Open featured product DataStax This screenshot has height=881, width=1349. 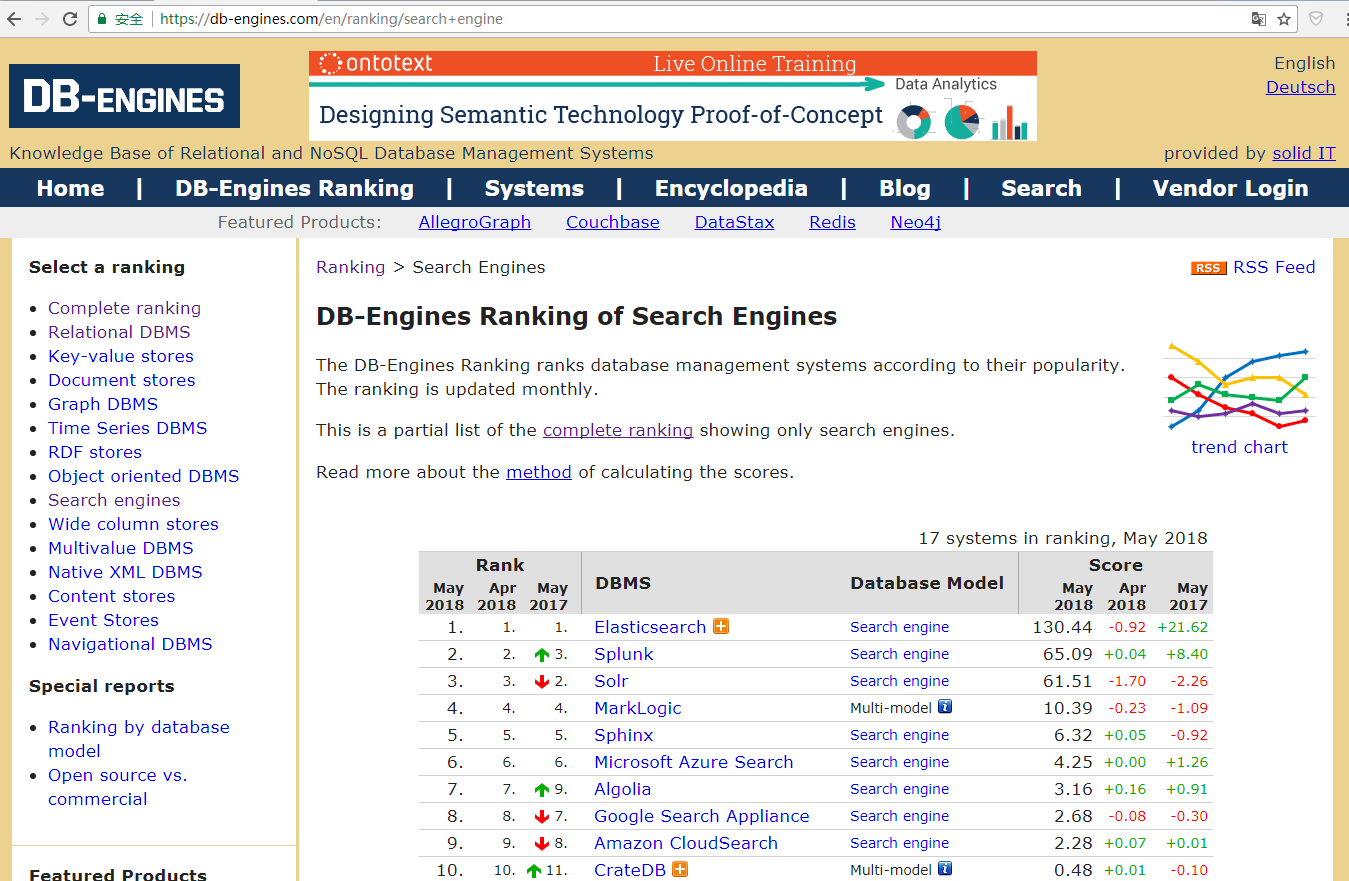pos(734,222)
